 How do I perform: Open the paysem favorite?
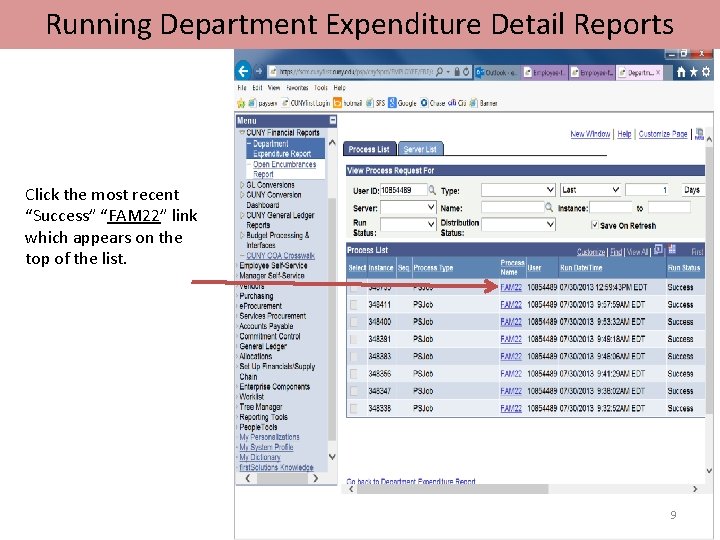pos(263,103)
